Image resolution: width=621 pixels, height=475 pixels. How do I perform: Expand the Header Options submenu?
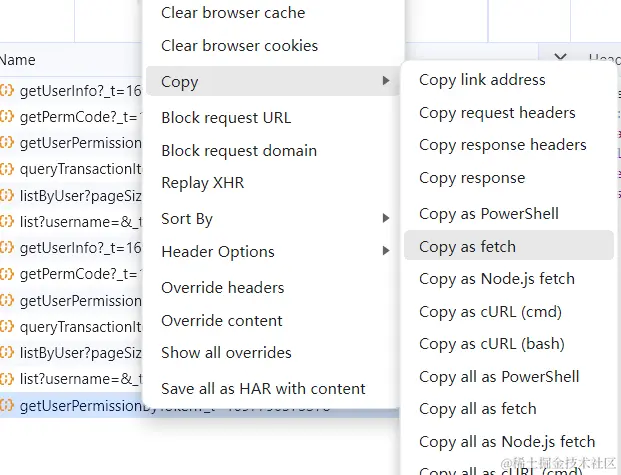coord(272,251)
